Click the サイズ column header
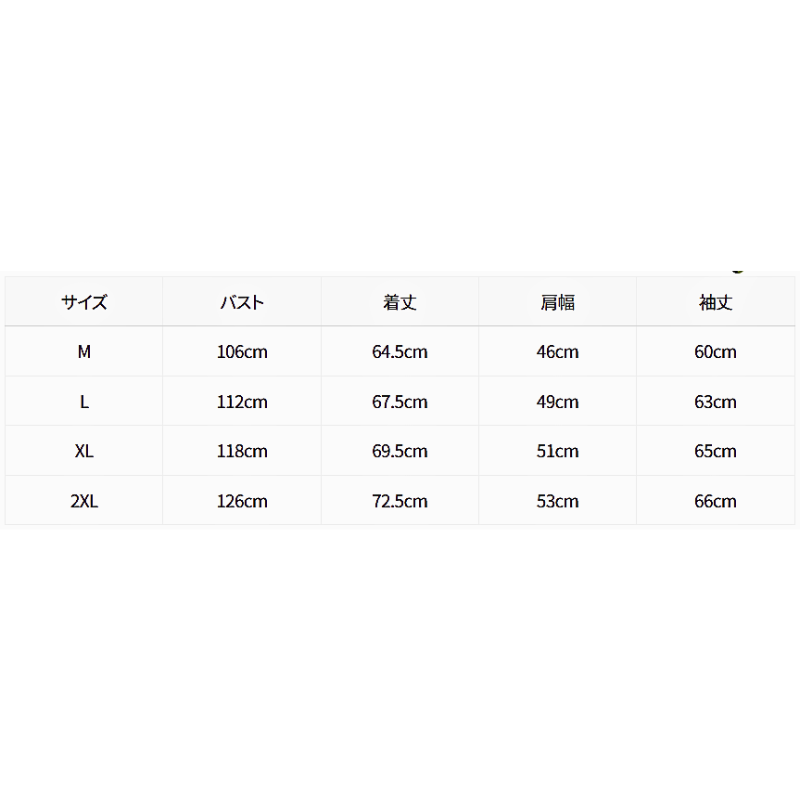 [x=84, y=303]
